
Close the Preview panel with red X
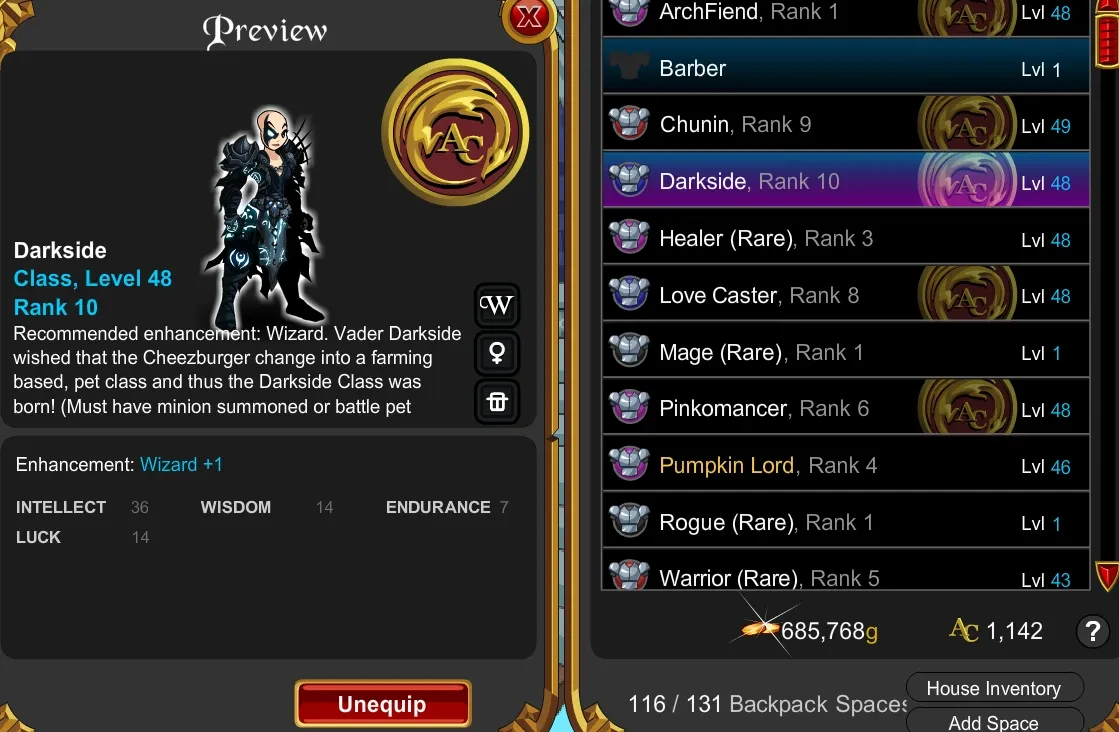coord(529,17)
